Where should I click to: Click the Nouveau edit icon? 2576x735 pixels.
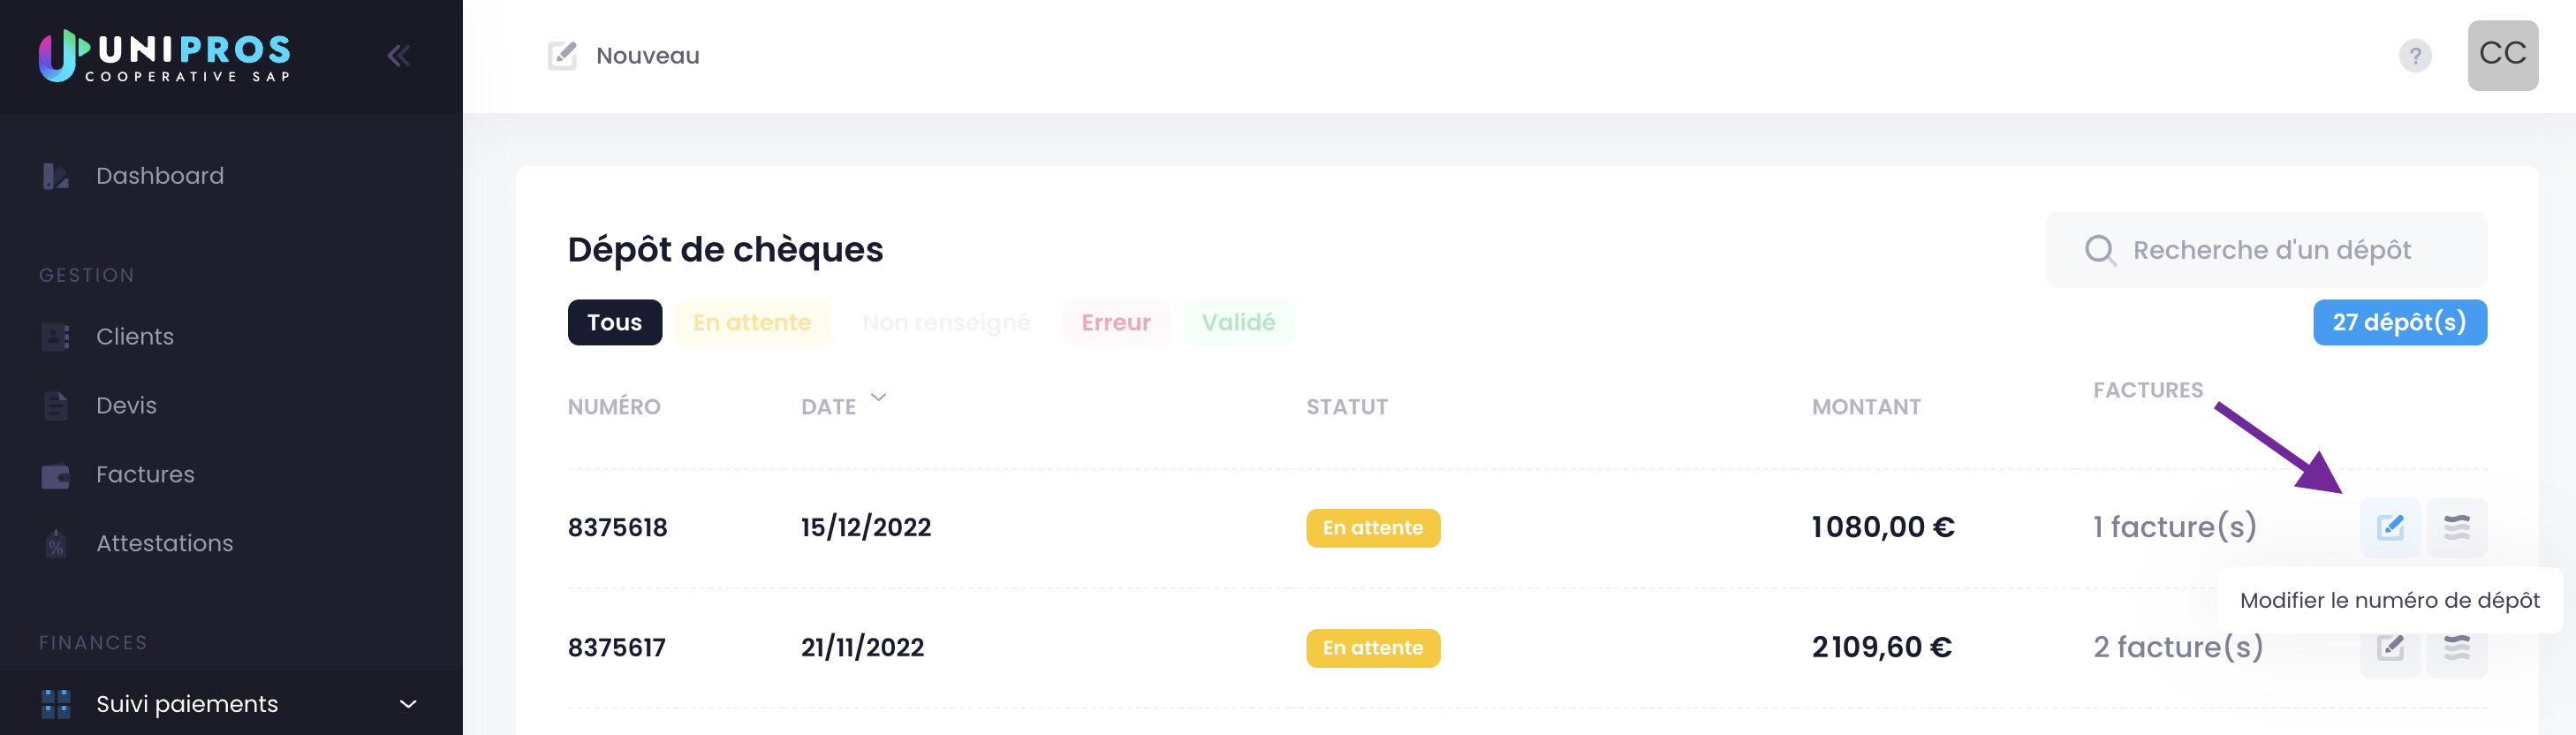coord(562,55)
